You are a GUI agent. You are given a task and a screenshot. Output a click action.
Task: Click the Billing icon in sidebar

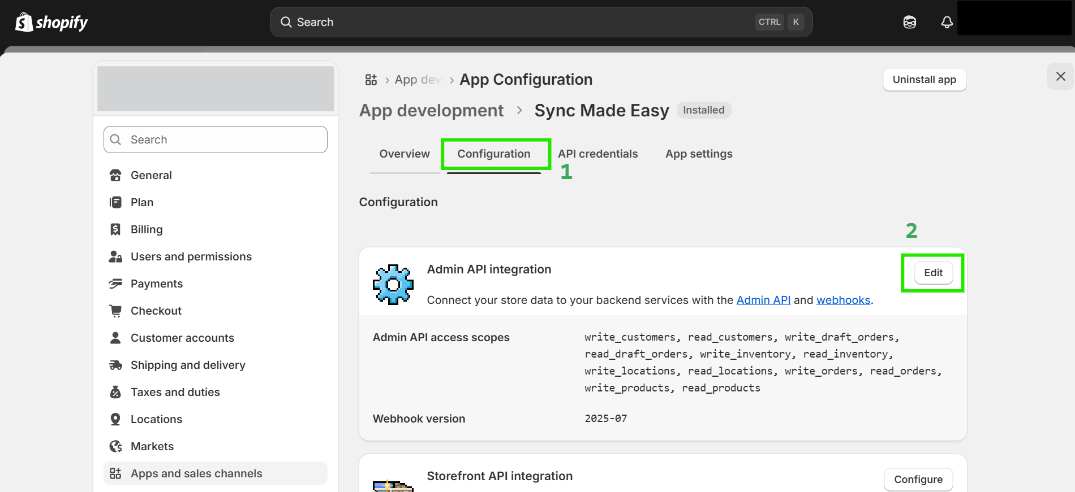coord(115,229)
